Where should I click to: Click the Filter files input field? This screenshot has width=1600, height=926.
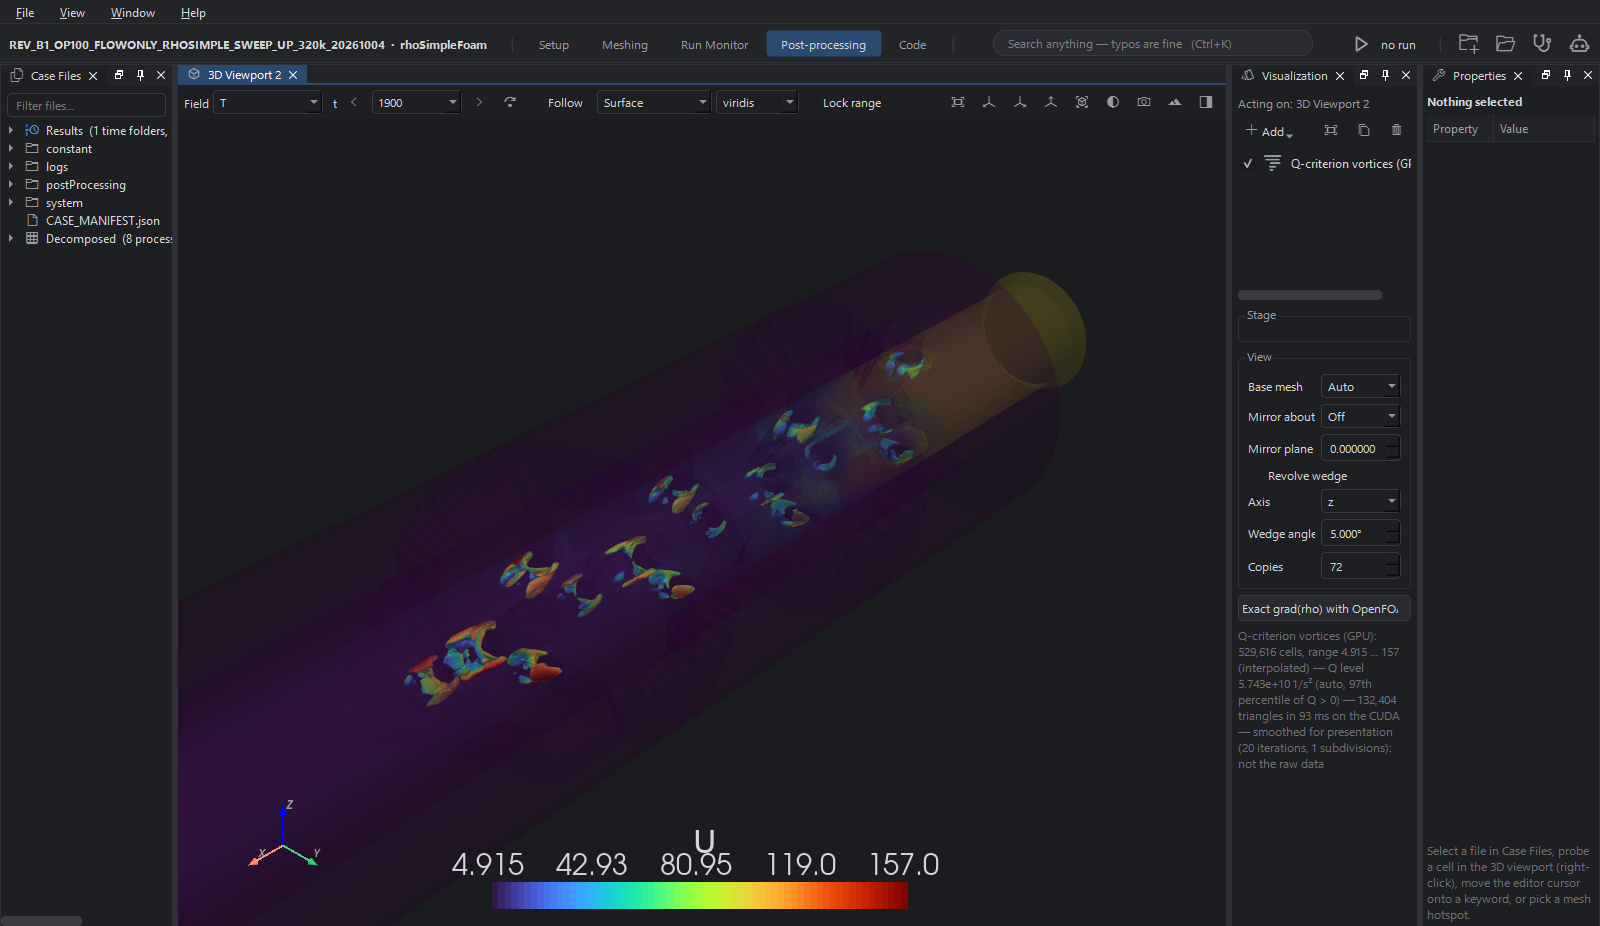coord(86,105)
